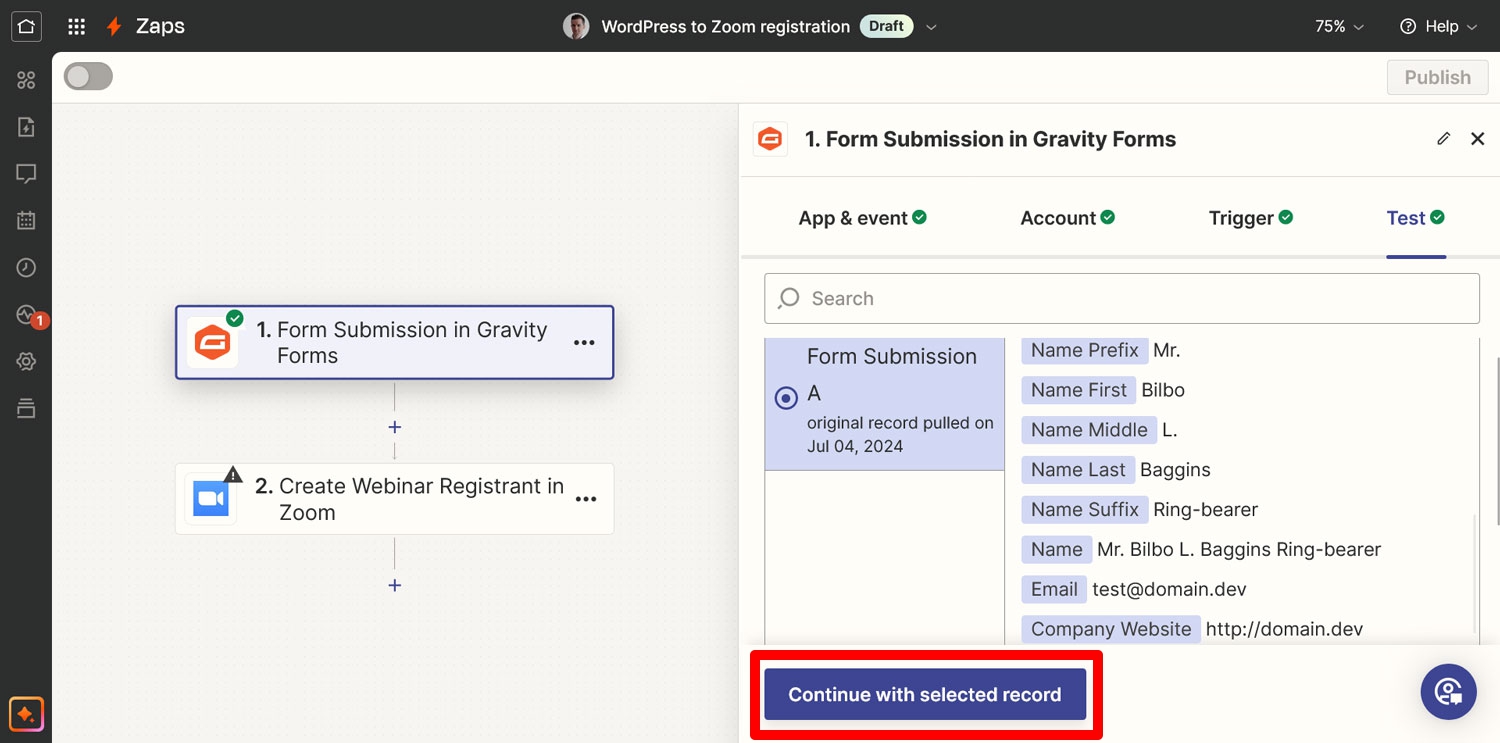The height and width of the screenshot is (743, 1500).
Task: Add a step after Zoom step
Action: pyautogui.click(x=395, y=585)
